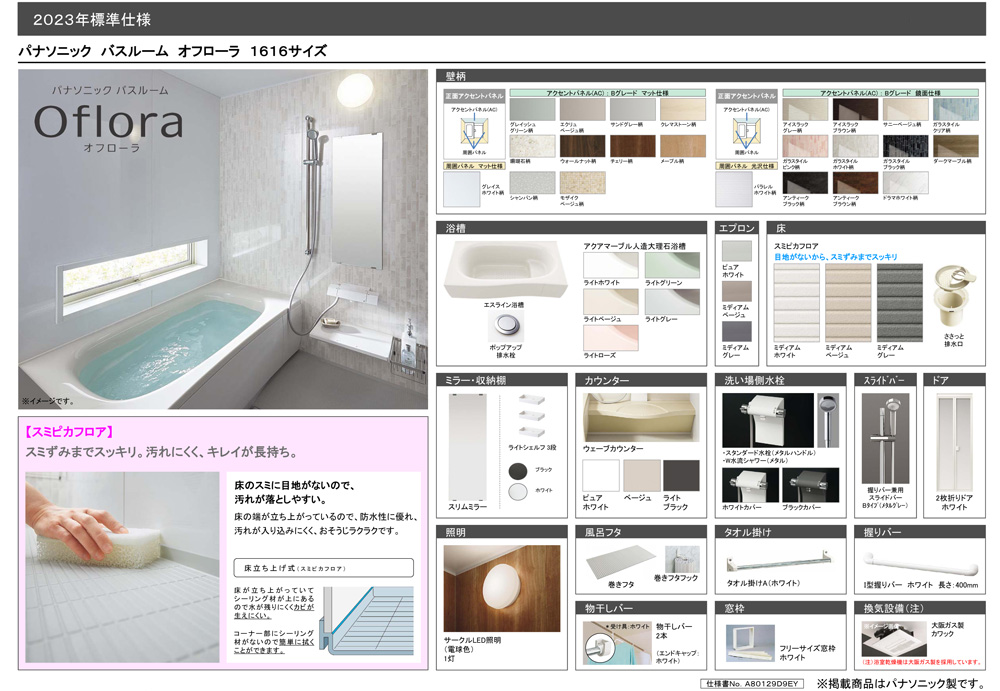Click the 2023年標準仕様 title bar text
Screen dimensions: 1000x691
coord(92,20)
